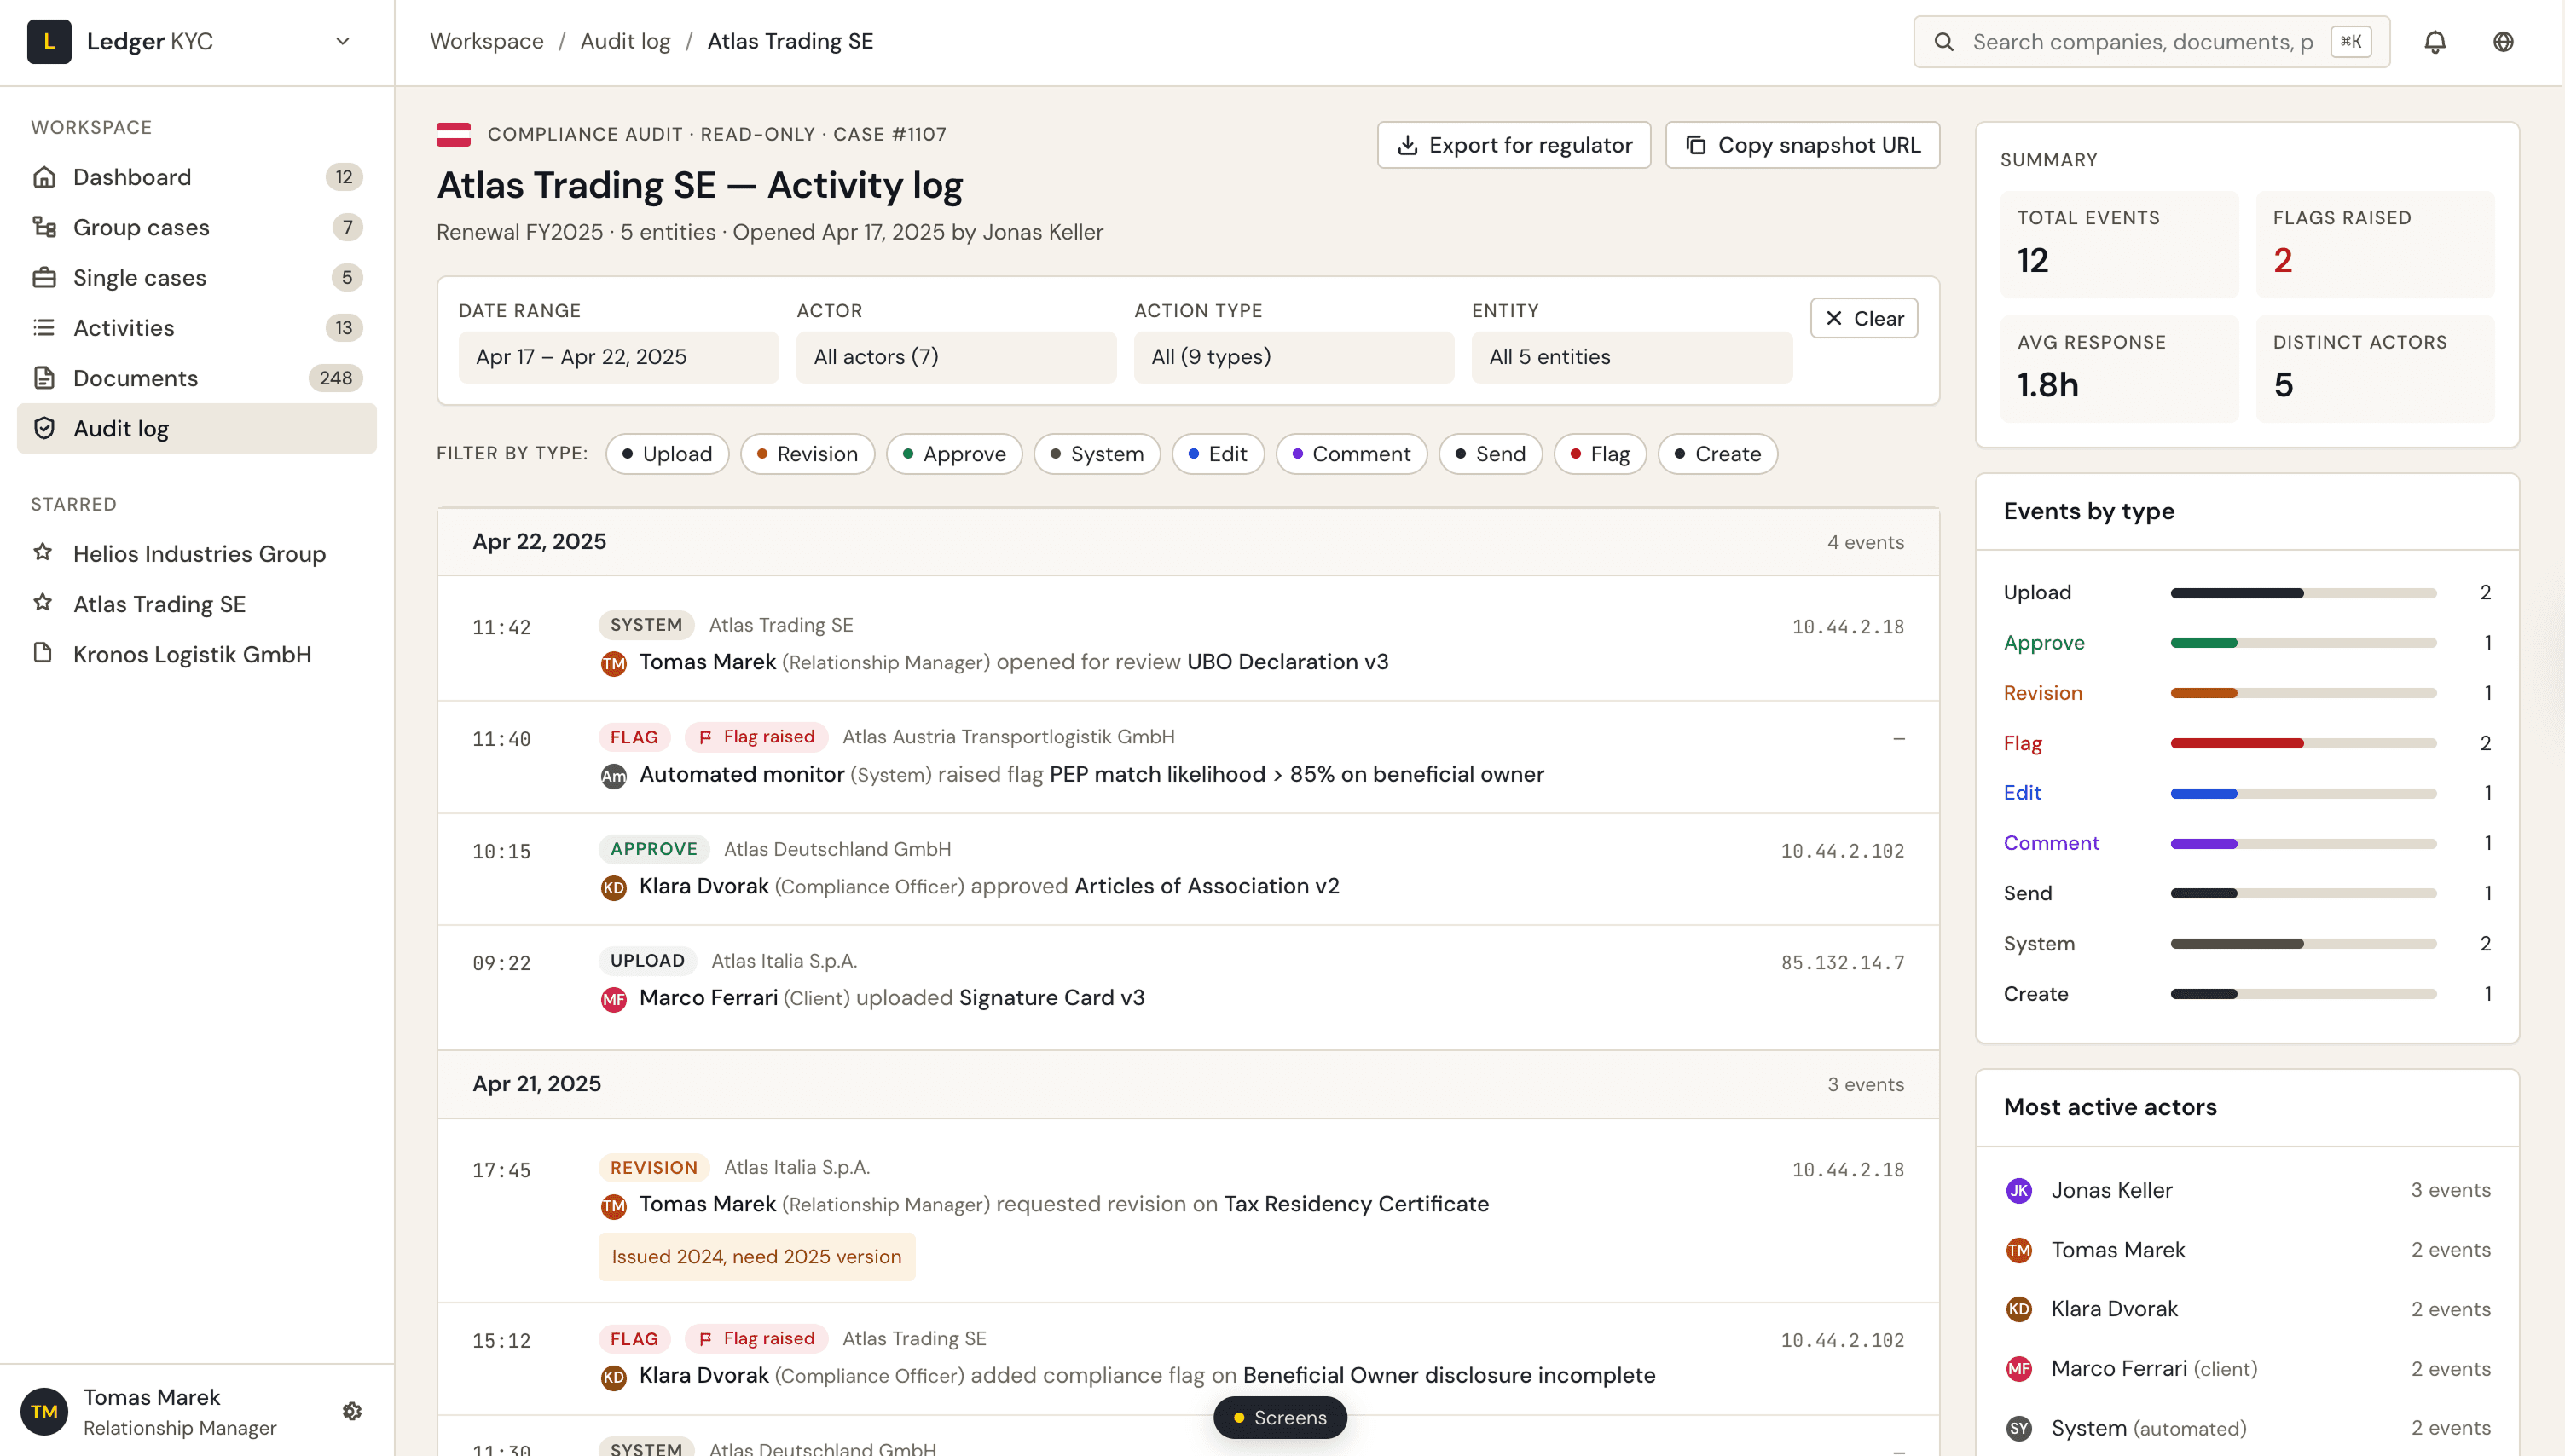The width and height of the screenshot is (2565, 1456).
Task: Click the globe language icon
Action: pos(2502,42)
